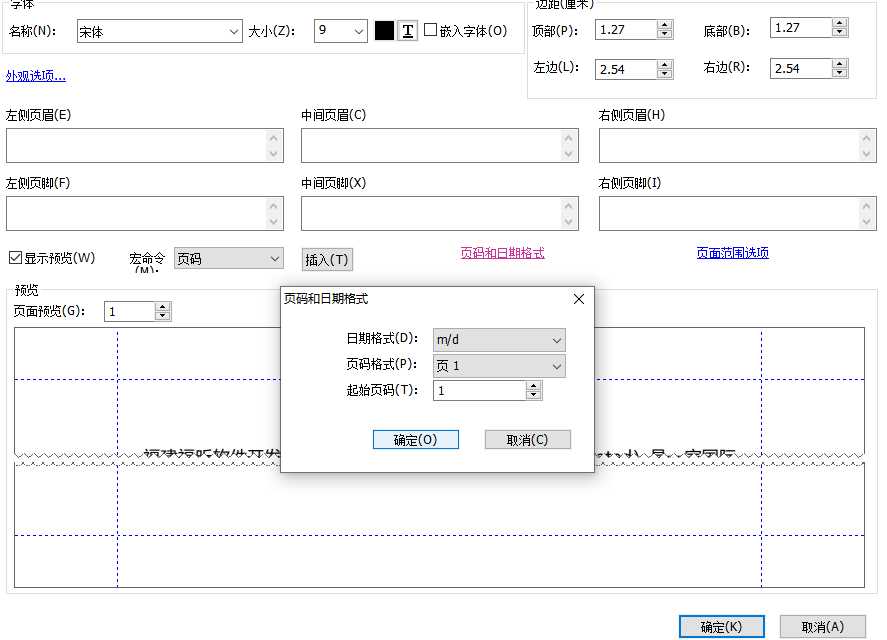This screenshot has width=887, height=640.
Task: Increase the 起始页码(T) value with its stepper
Action: (531, 386)
